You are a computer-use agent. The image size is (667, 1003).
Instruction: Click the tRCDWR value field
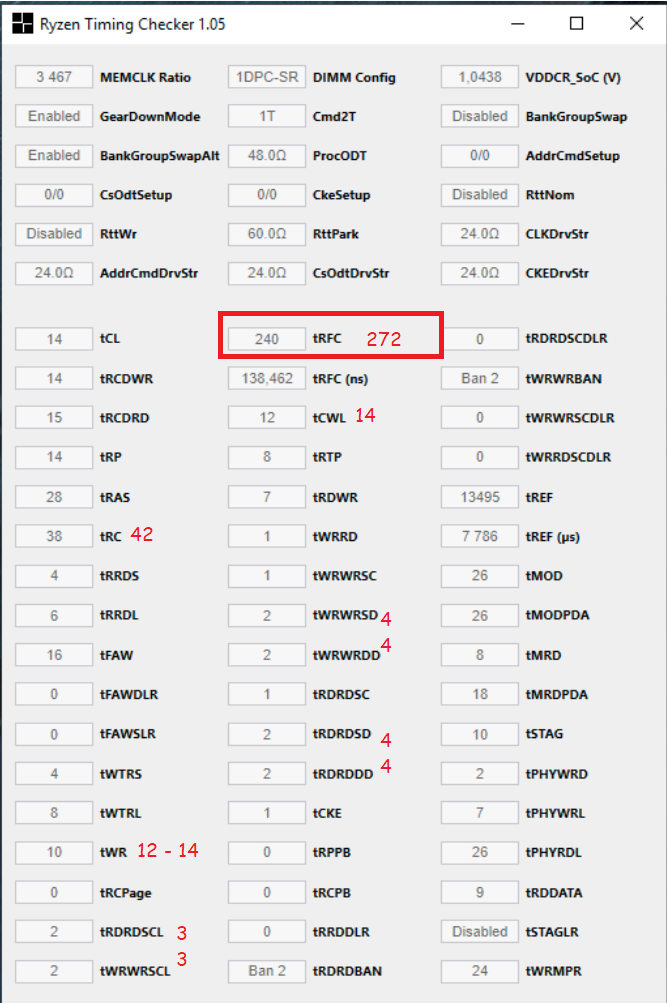(x=54, y=379)
